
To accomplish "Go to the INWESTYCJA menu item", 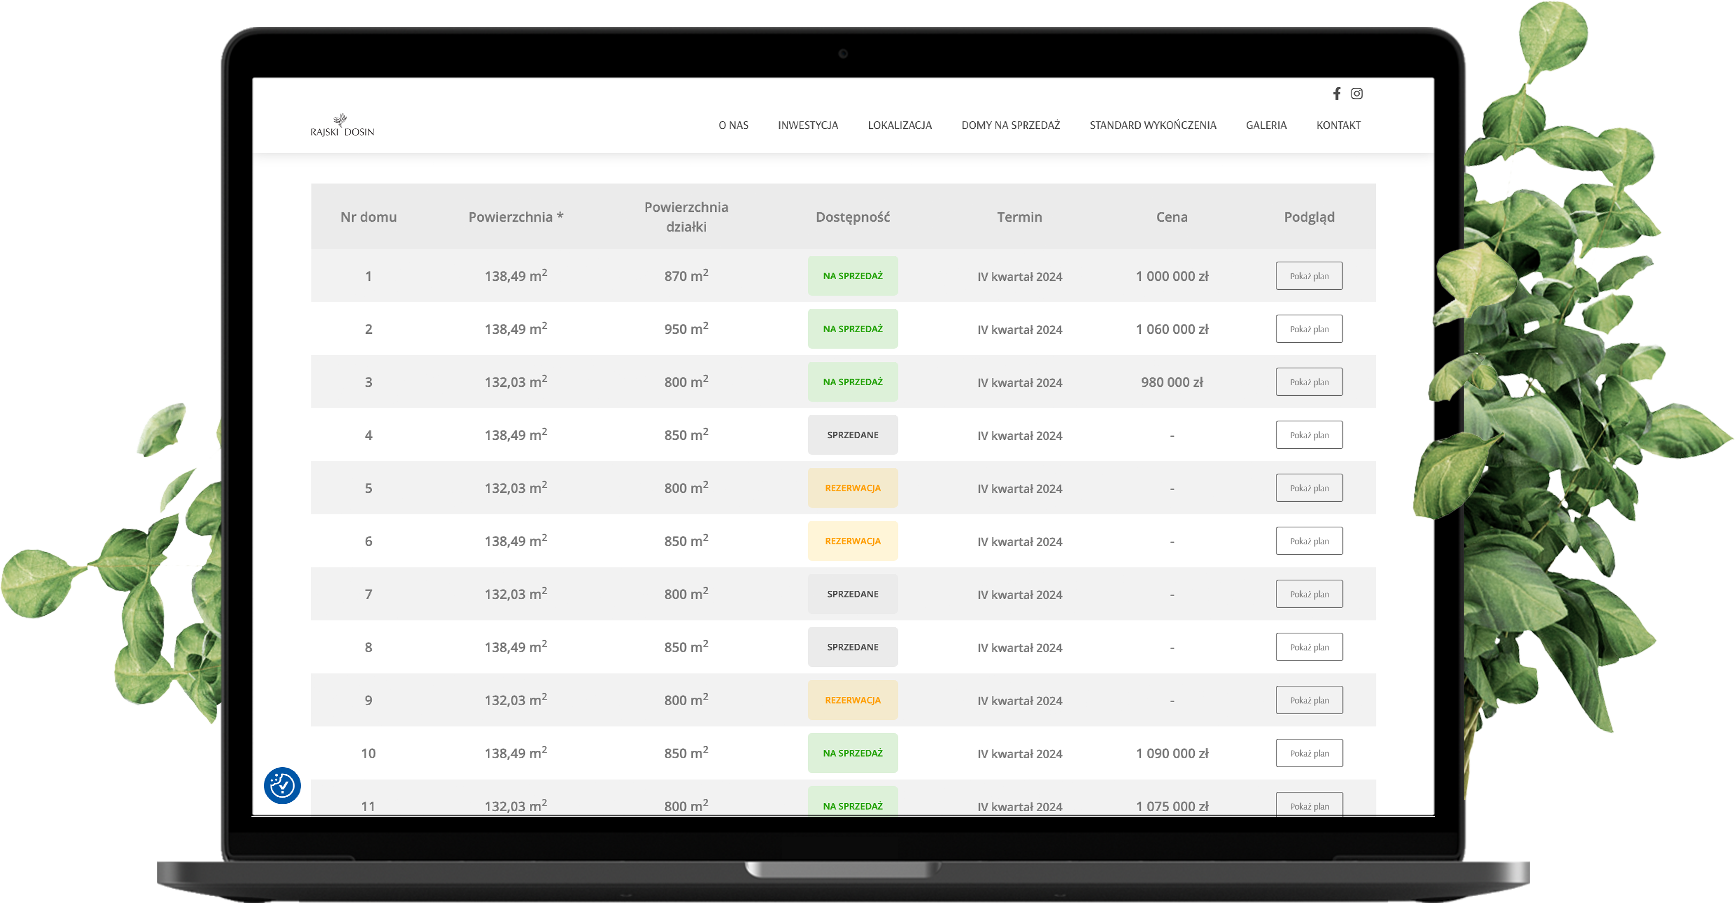I will (x=808, y=126).
